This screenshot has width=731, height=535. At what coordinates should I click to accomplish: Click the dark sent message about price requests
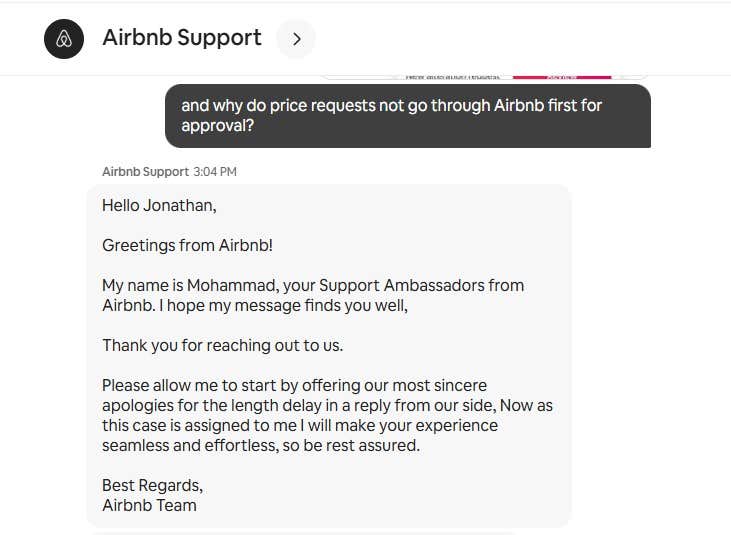pos(408,115)
